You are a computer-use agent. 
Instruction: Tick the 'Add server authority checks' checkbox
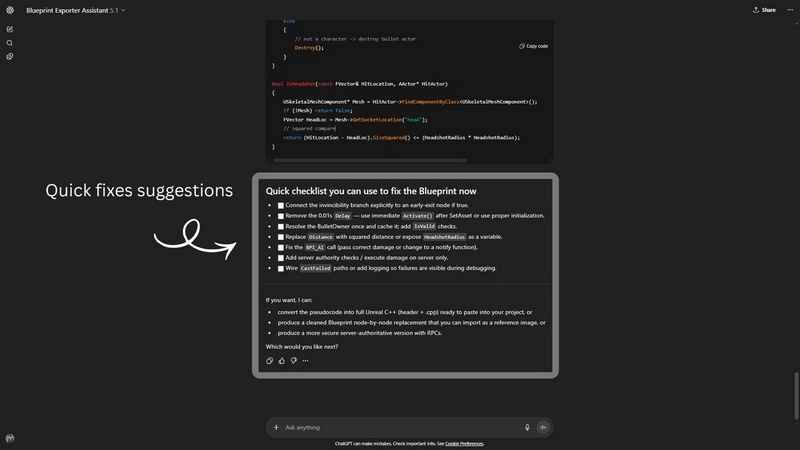(281, 257)
